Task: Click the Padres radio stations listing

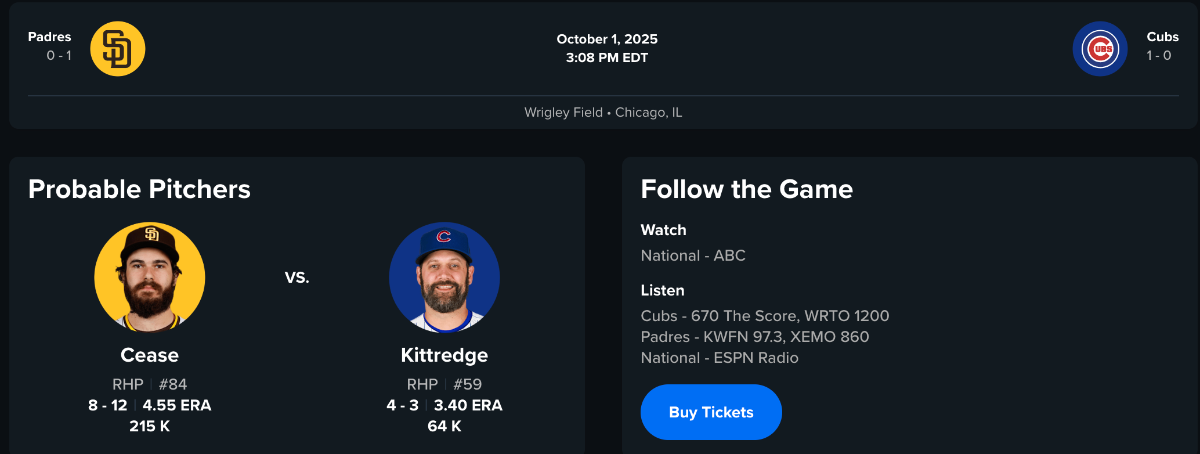Action: pos(755,337)
